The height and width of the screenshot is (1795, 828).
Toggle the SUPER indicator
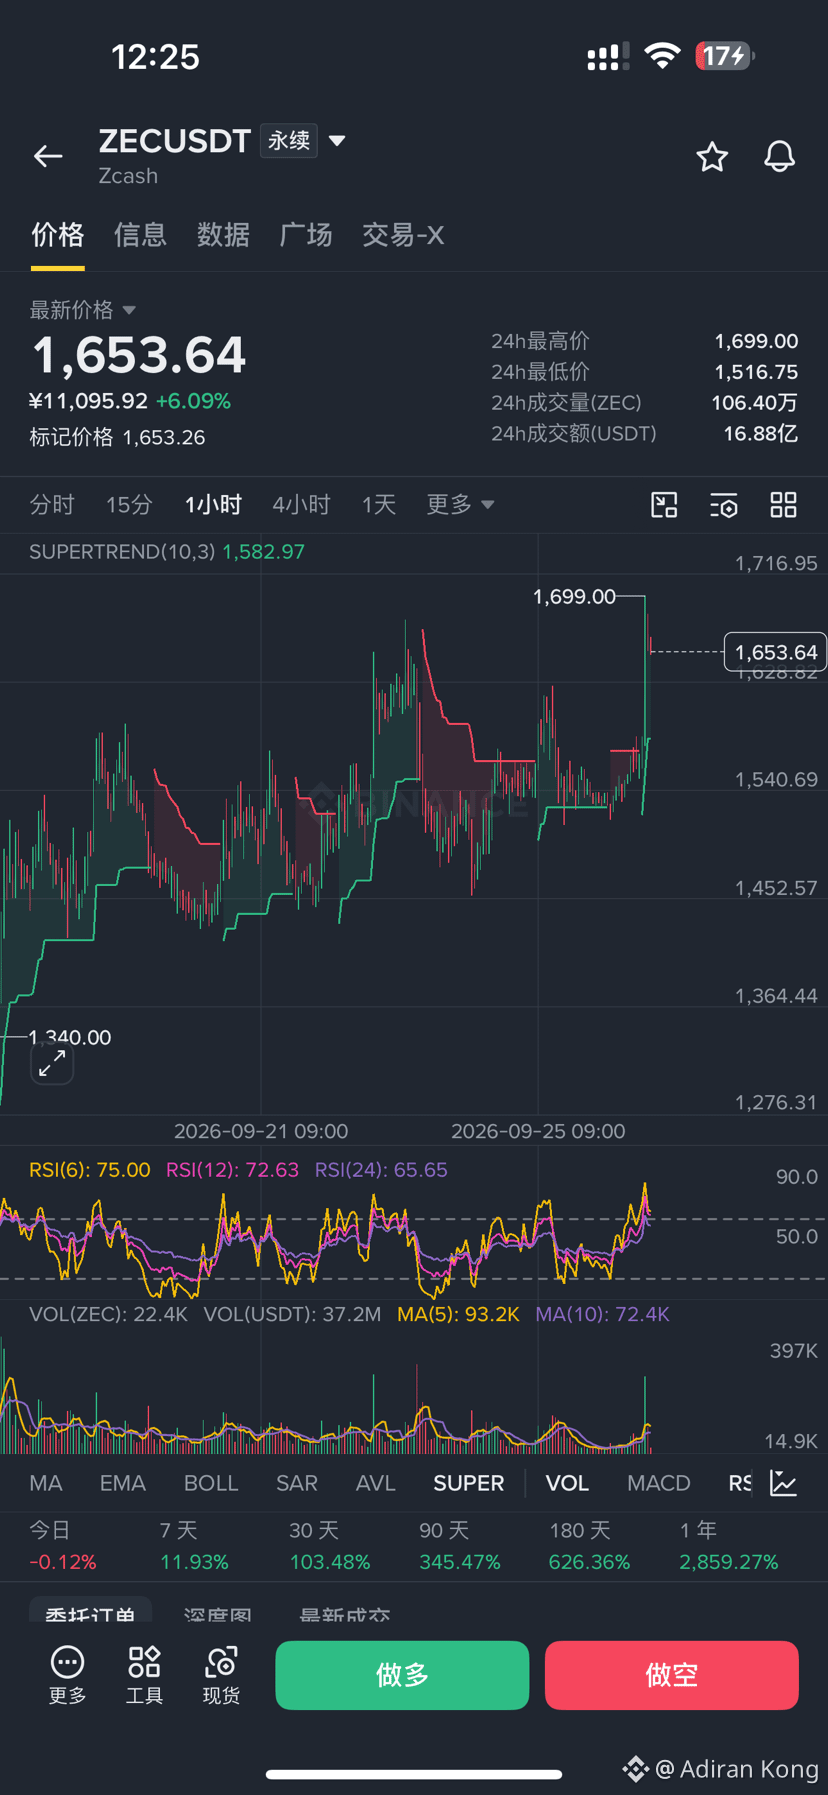[x=468, y=1483]
